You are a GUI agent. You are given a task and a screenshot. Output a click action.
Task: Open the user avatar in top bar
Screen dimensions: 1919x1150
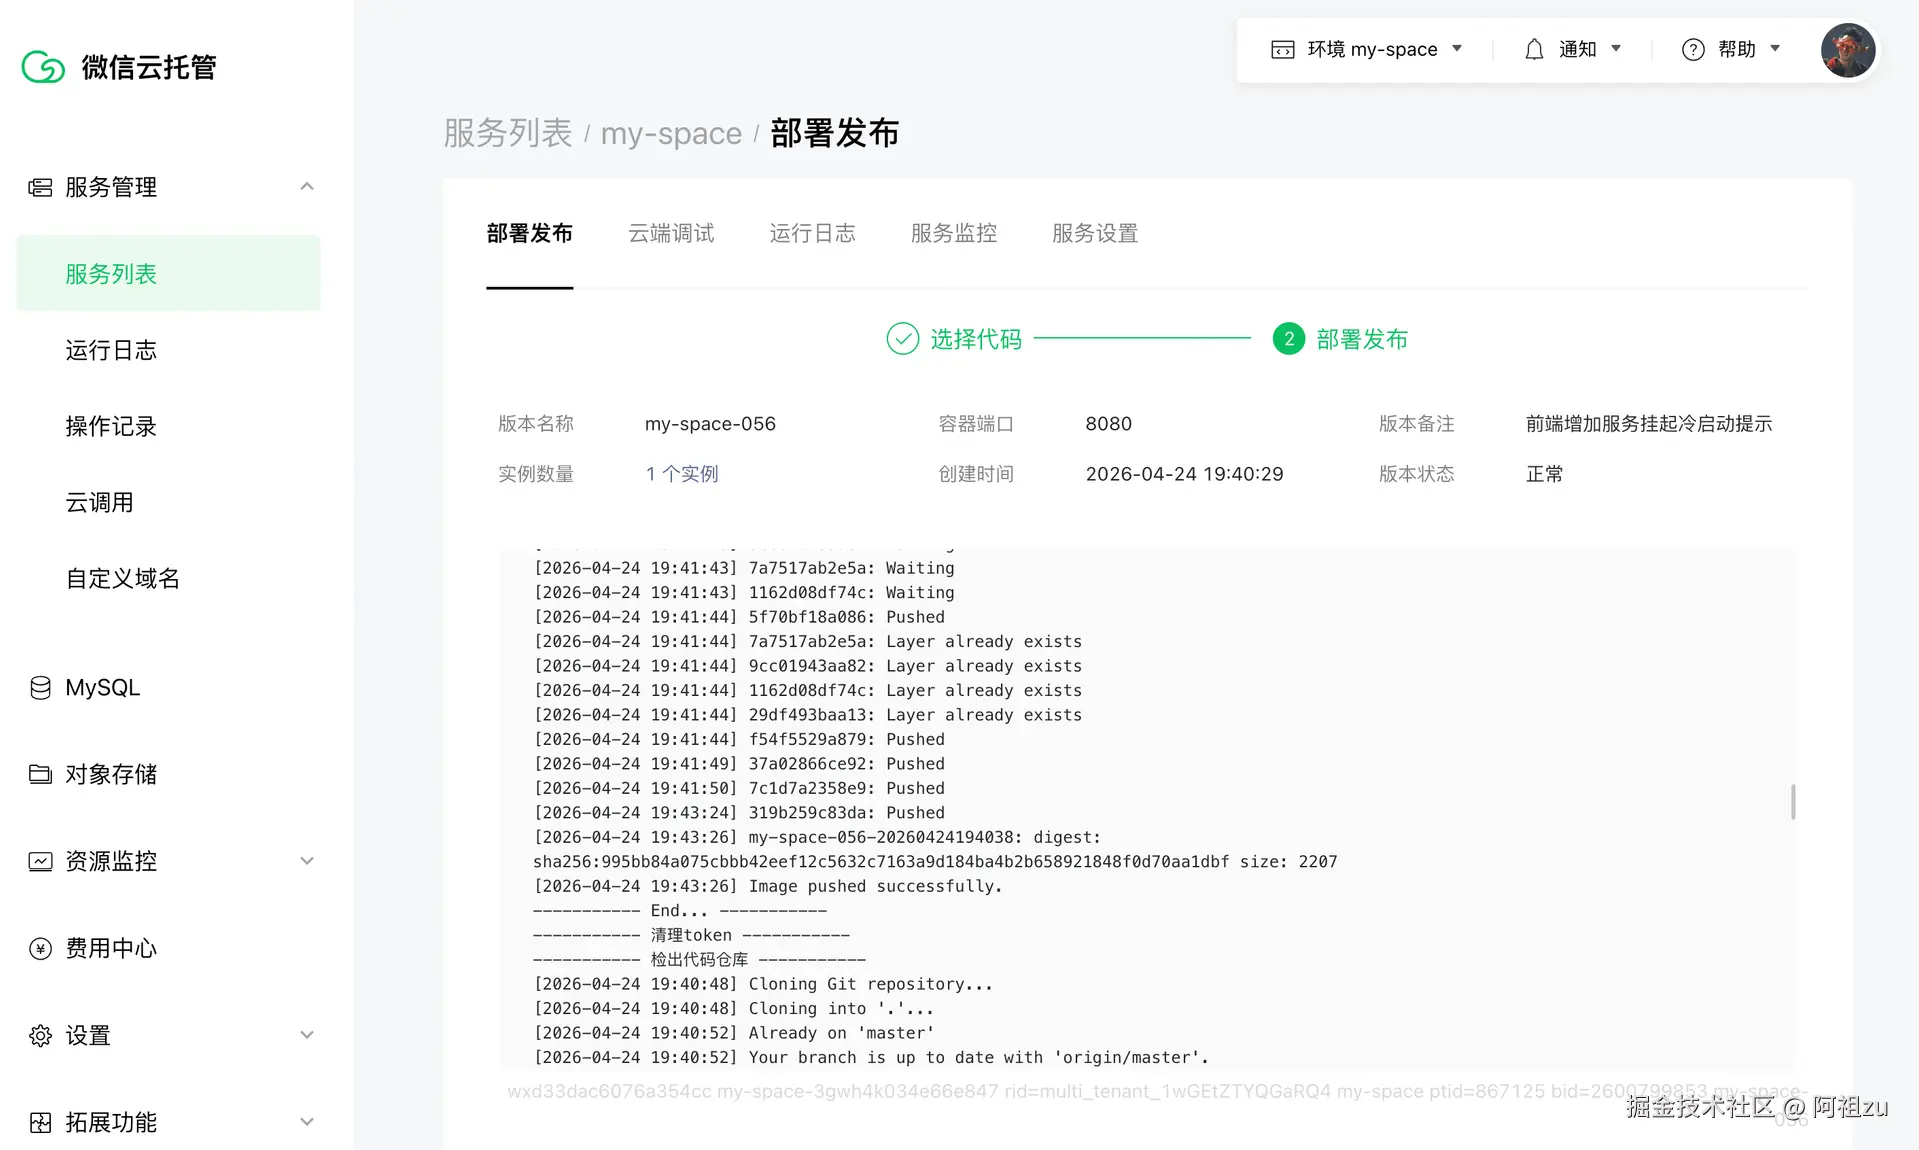coord(1847,50)
